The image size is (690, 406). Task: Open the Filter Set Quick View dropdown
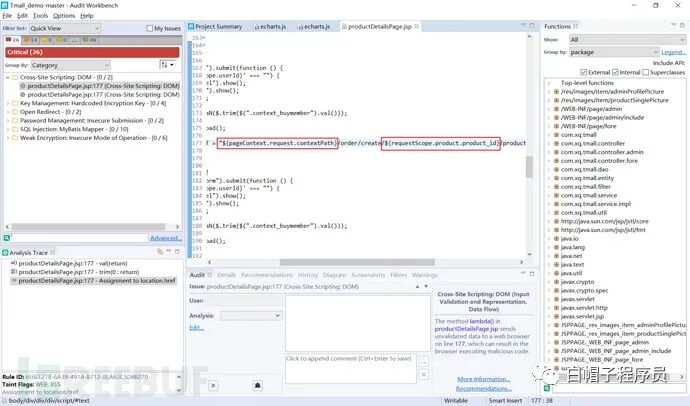(65, 28)
